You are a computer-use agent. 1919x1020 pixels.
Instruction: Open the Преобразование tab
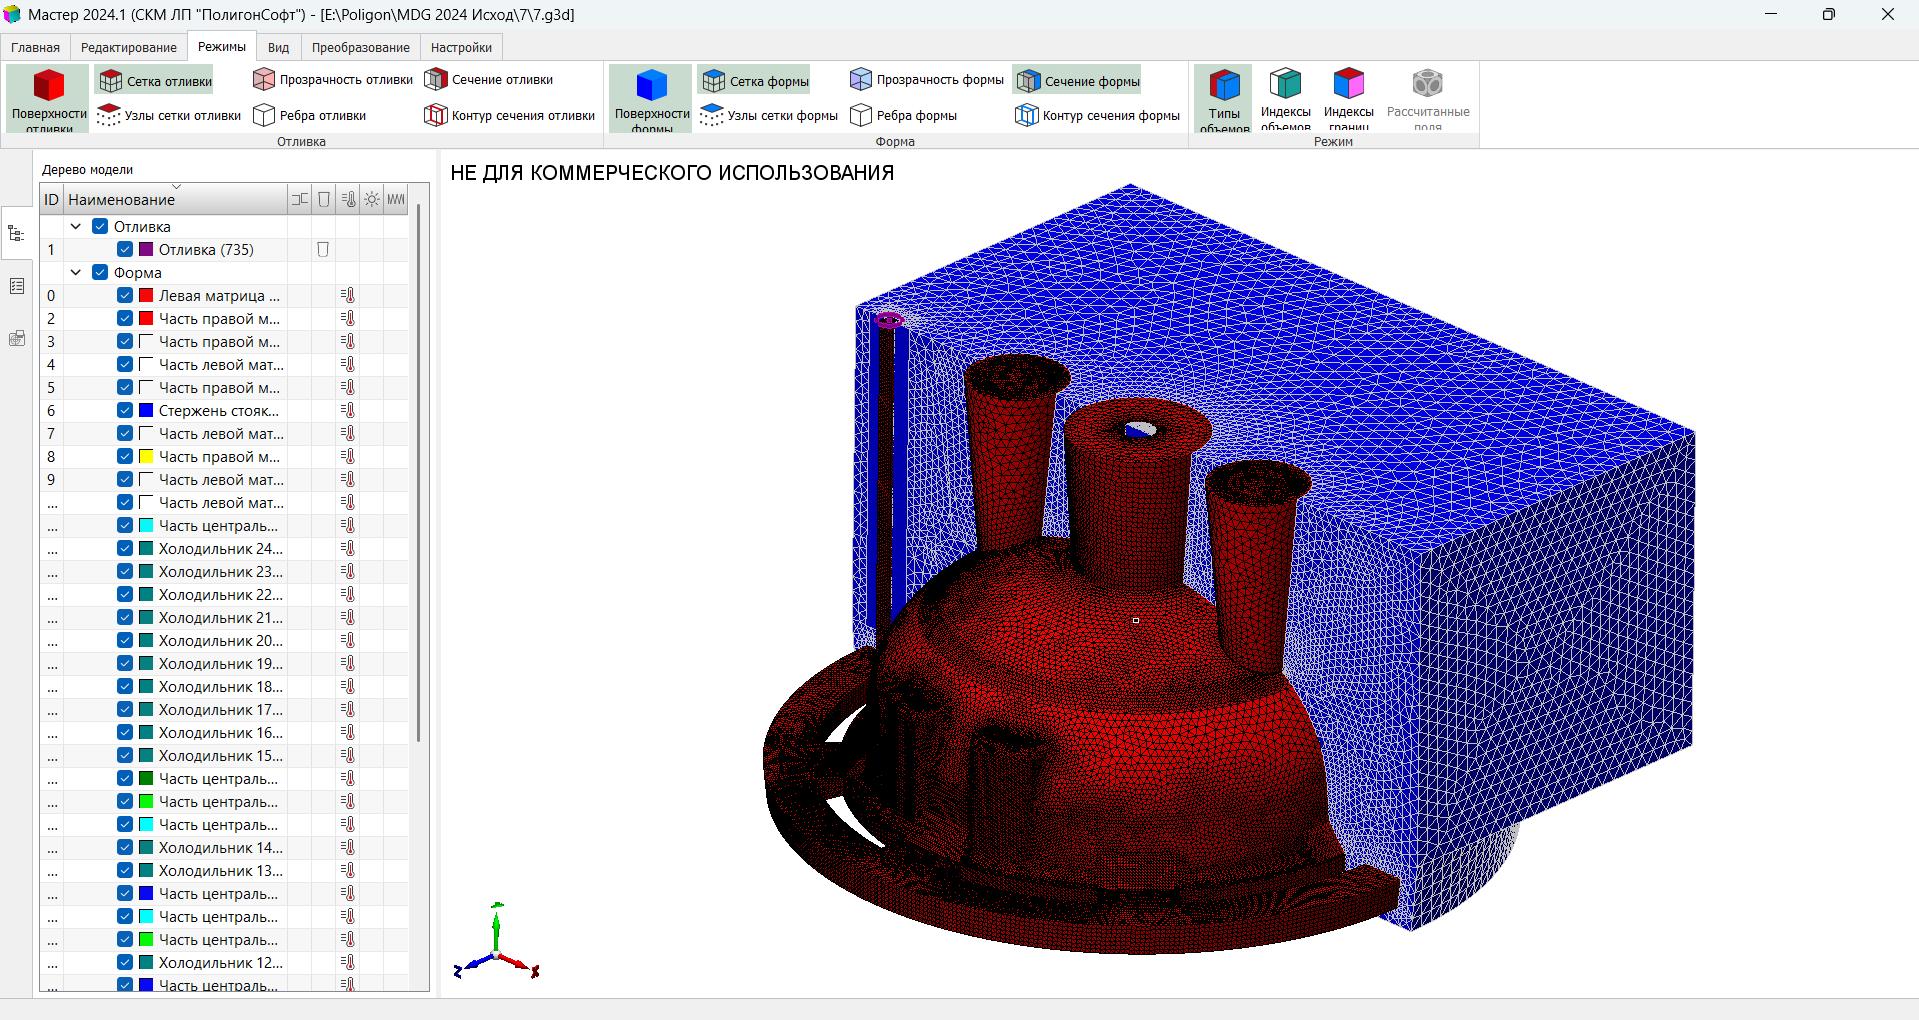click(361, 47)
